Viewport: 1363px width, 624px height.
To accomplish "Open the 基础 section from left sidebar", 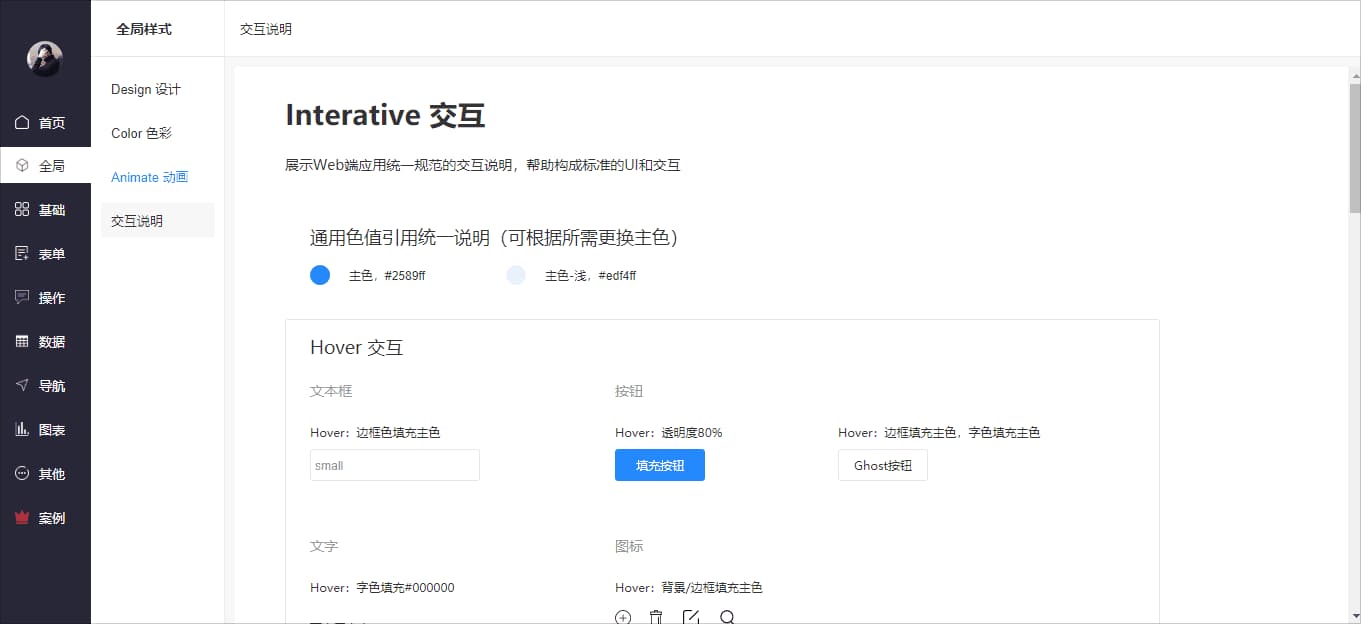I will pos(22,209).
